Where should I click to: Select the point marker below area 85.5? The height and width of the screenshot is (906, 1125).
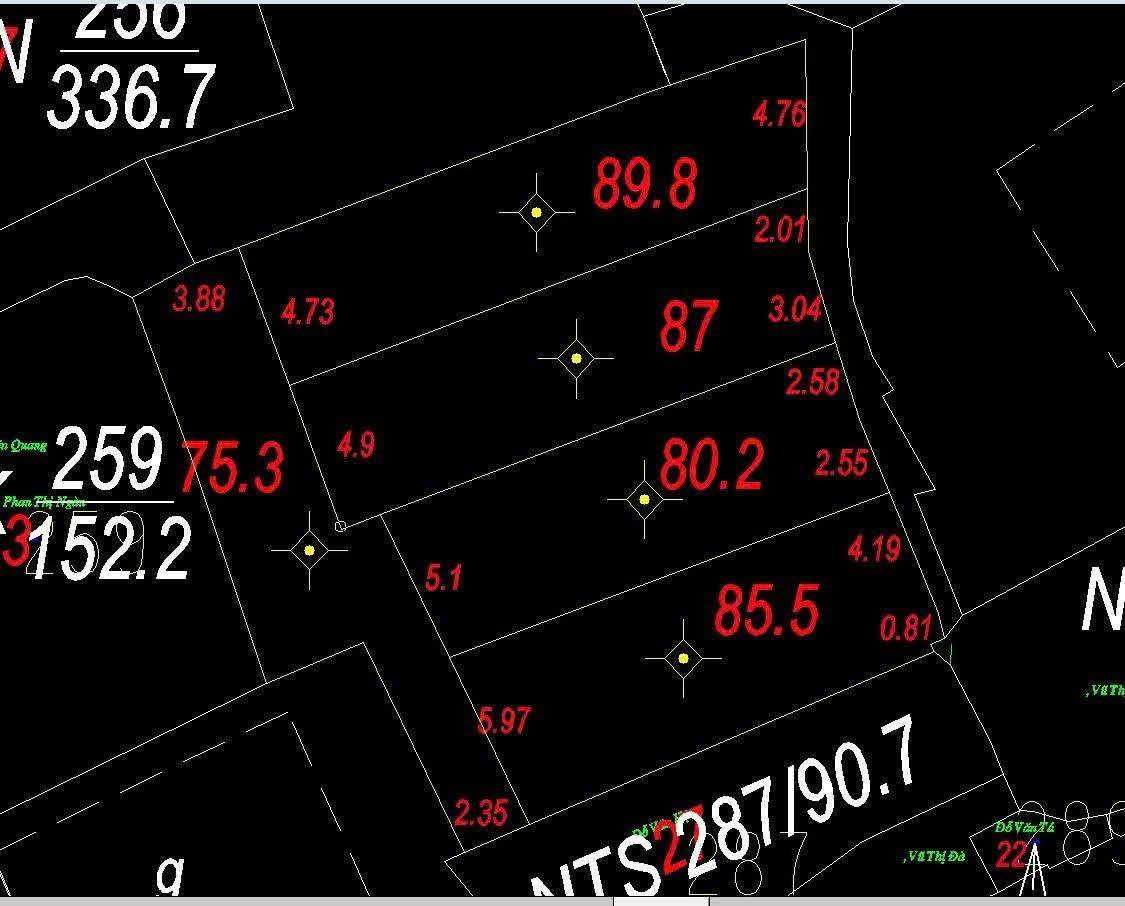pyautogui.click(x=683, y=658)
